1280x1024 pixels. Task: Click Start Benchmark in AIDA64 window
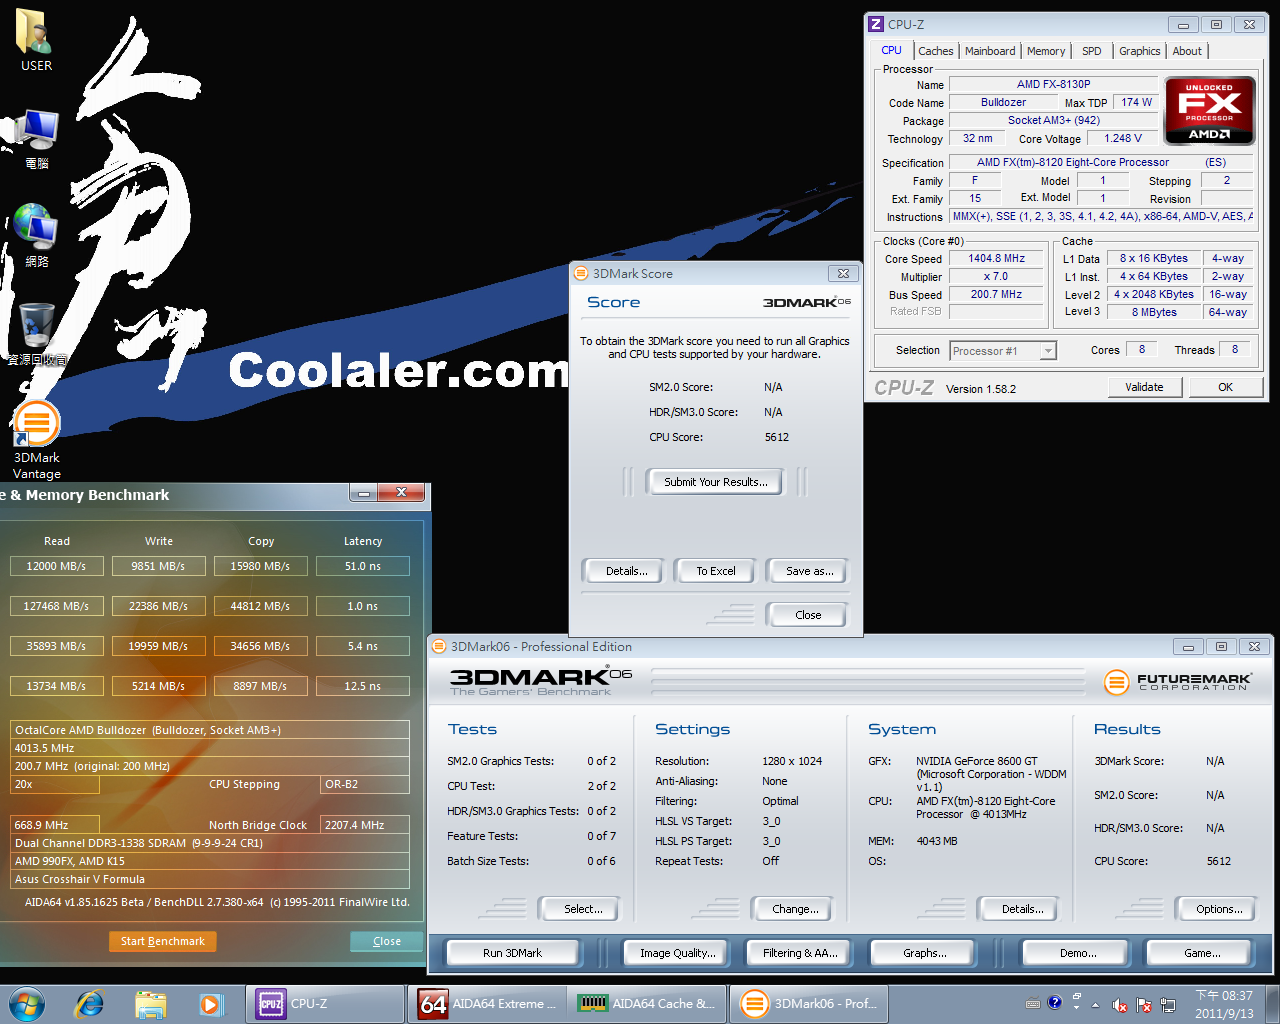[162, 941]
